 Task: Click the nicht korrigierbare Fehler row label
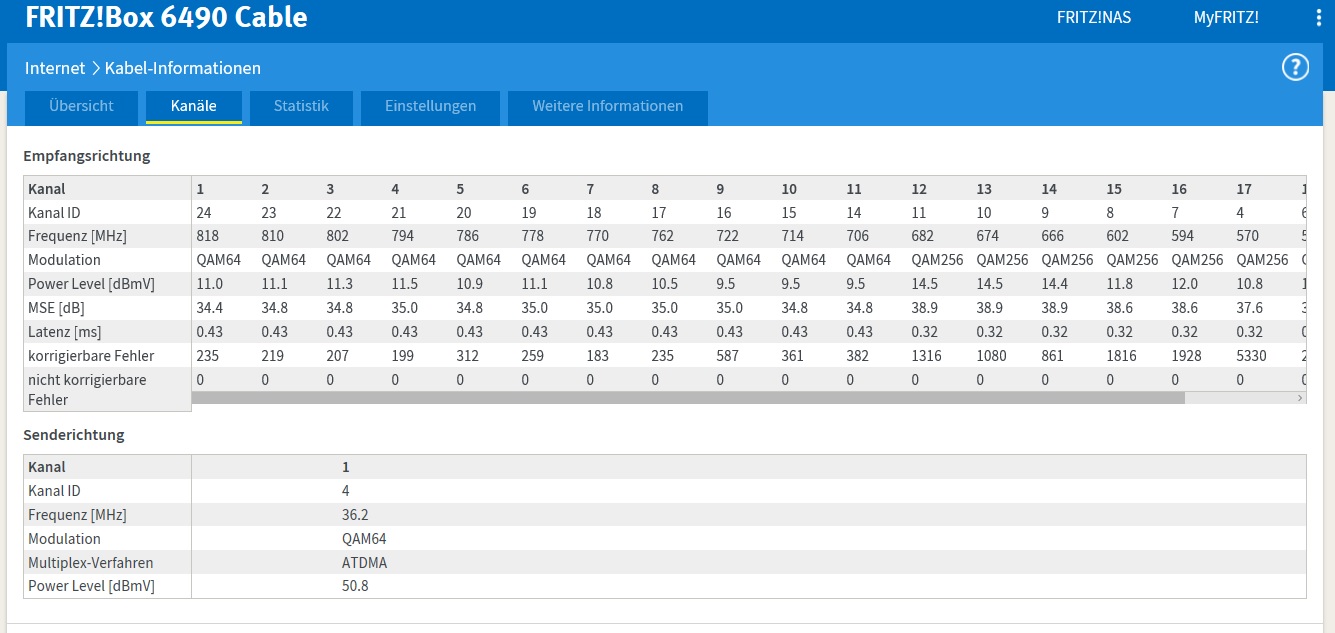coord(87,390)
